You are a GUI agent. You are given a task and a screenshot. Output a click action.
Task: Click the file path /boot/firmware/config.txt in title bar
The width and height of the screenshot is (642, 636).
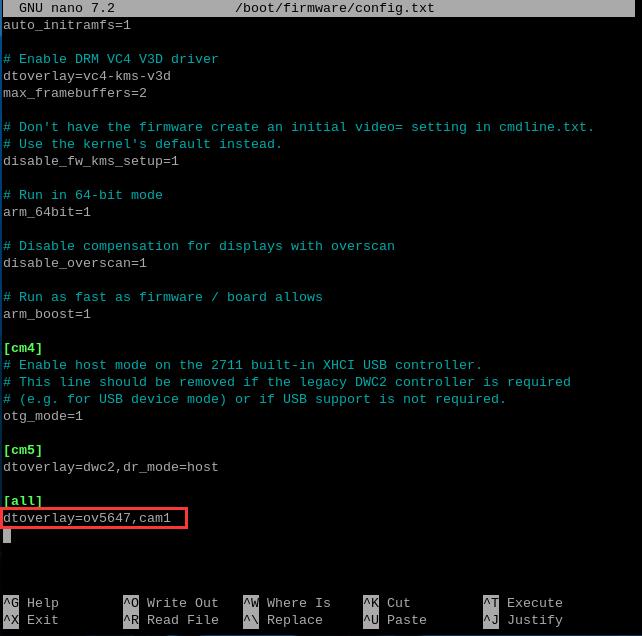tap(335, 8)
